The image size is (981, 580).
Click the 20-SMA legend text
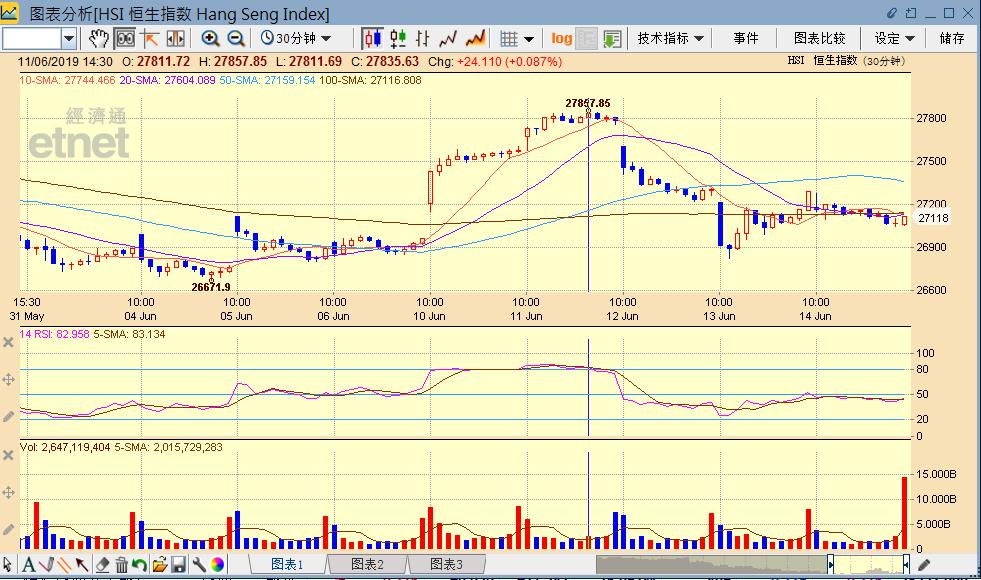coord(167,80)
